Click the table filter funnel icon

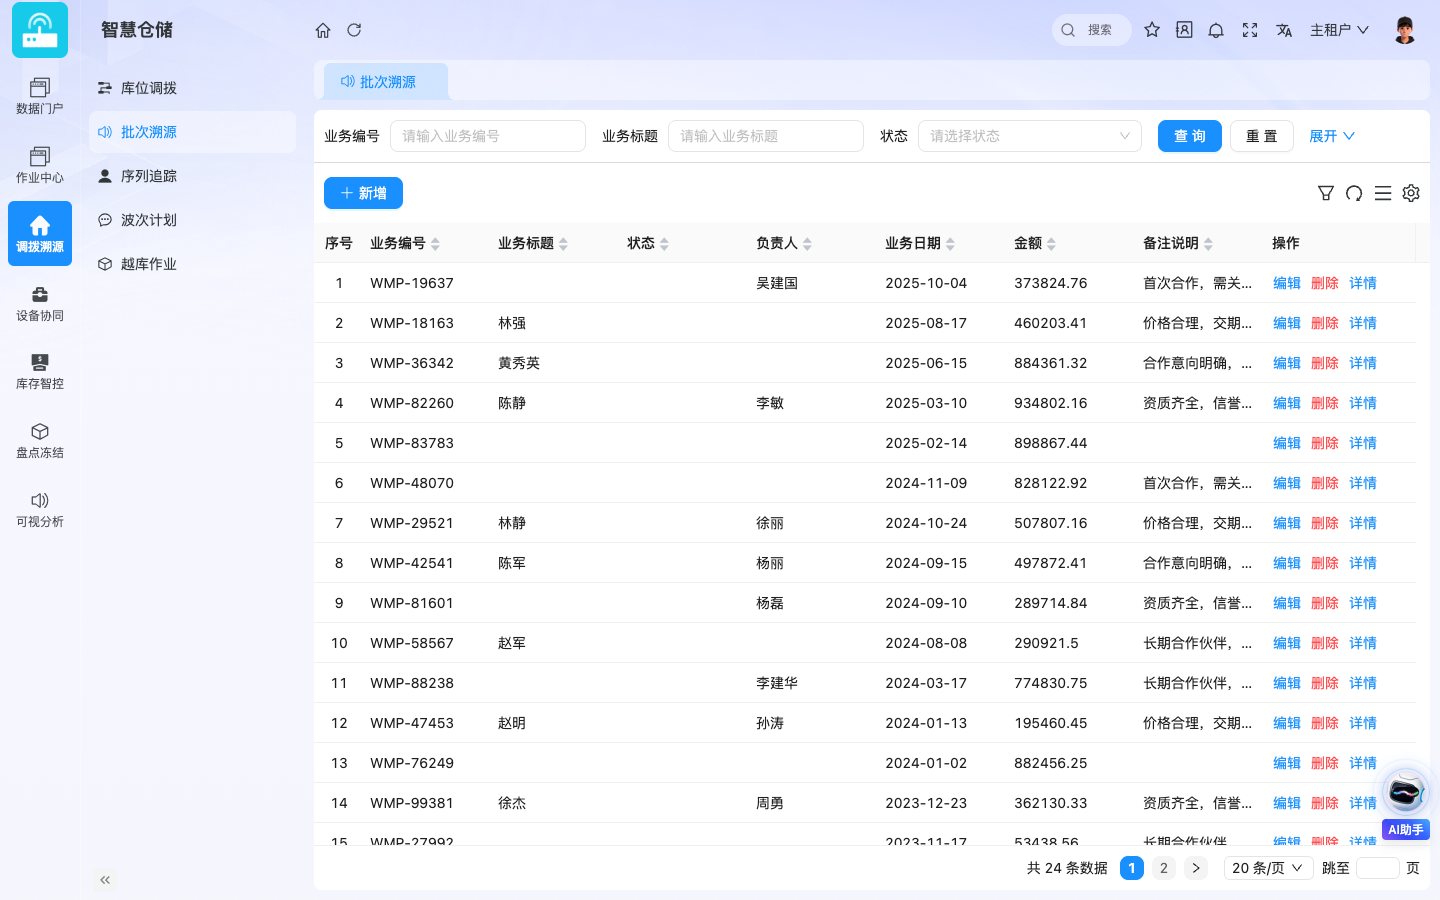pos(1326,193)
